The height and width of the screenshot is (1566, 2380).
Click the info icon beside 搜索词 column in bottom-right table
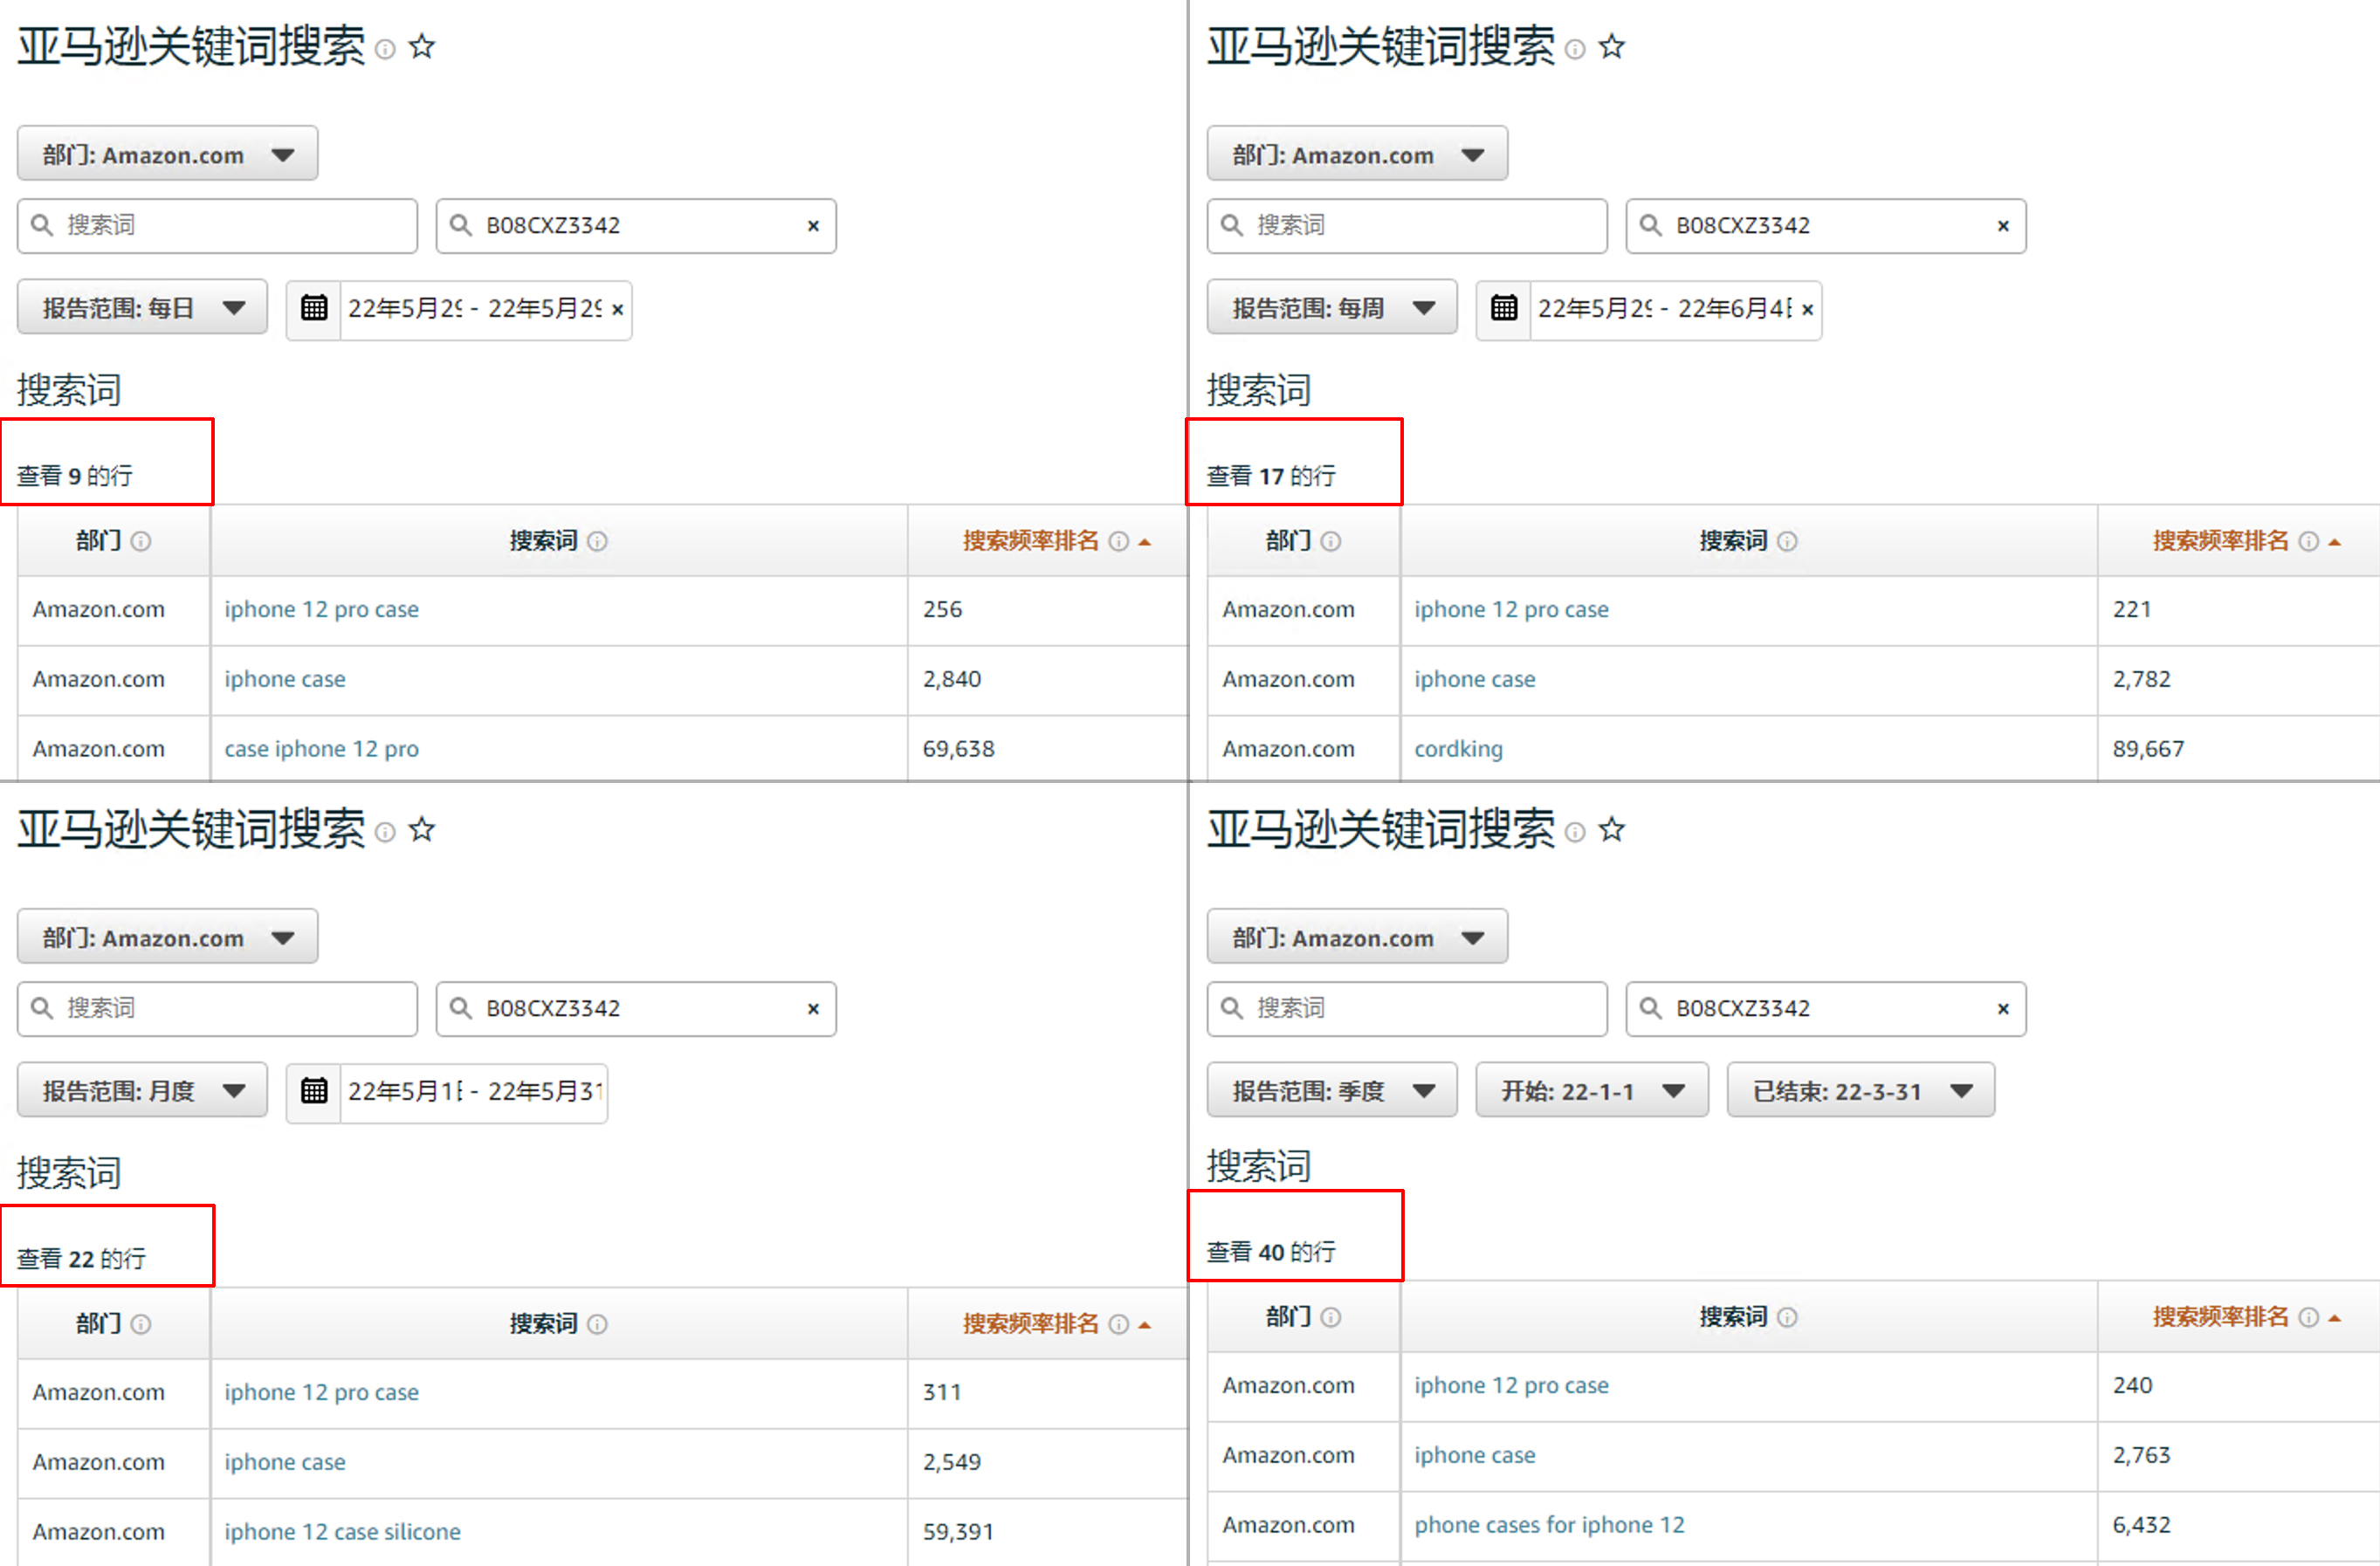click(x=1787, y=1317)
